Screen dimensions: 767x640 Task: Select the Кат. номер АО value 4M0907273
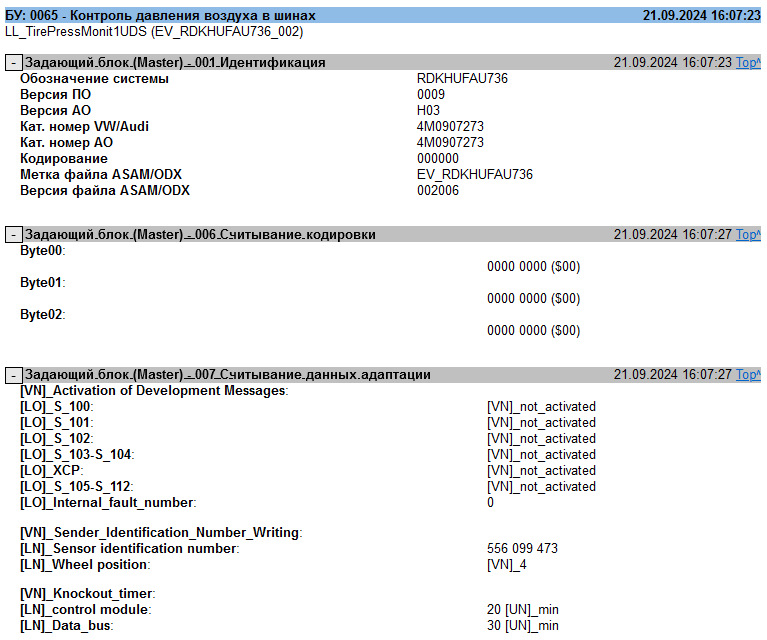(450, 142)
